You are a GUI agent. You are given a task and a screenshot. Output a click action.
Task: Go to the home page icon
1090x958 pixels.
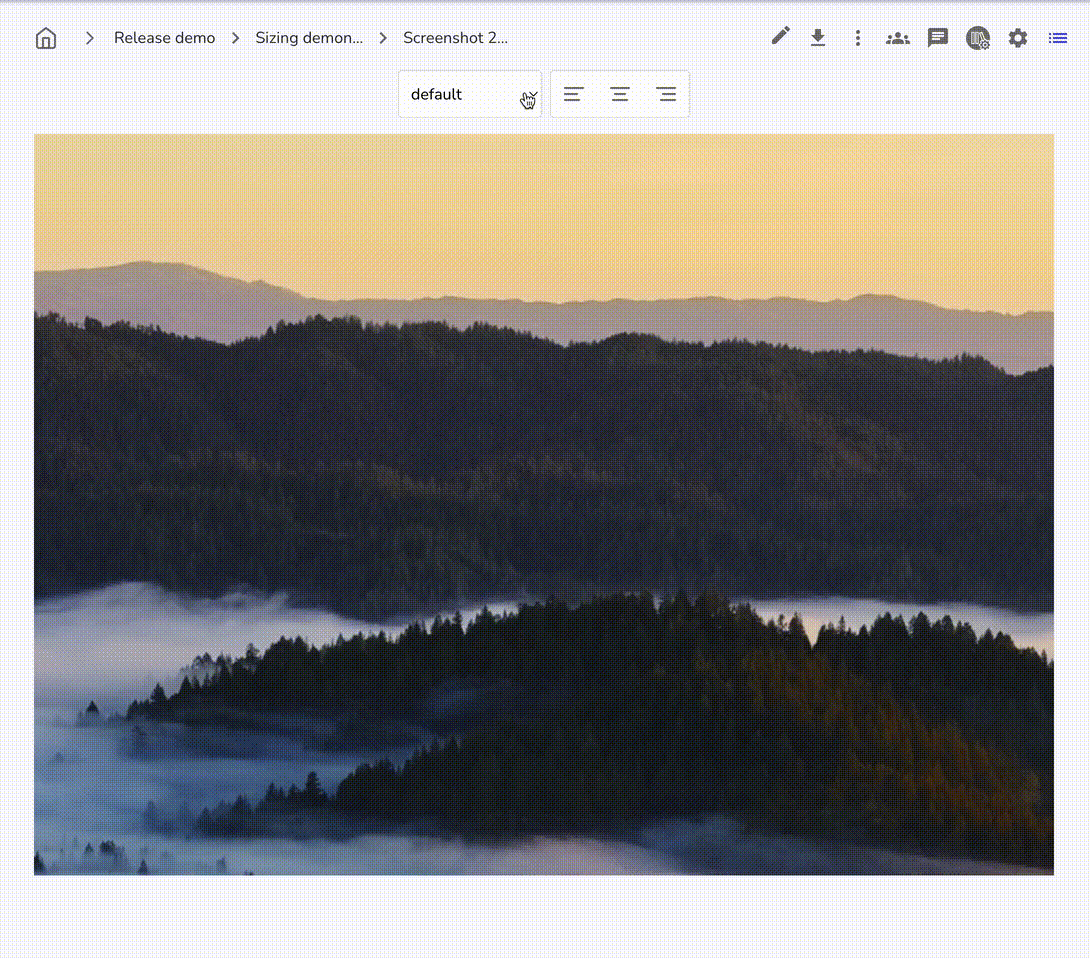[x=46, y=38]
